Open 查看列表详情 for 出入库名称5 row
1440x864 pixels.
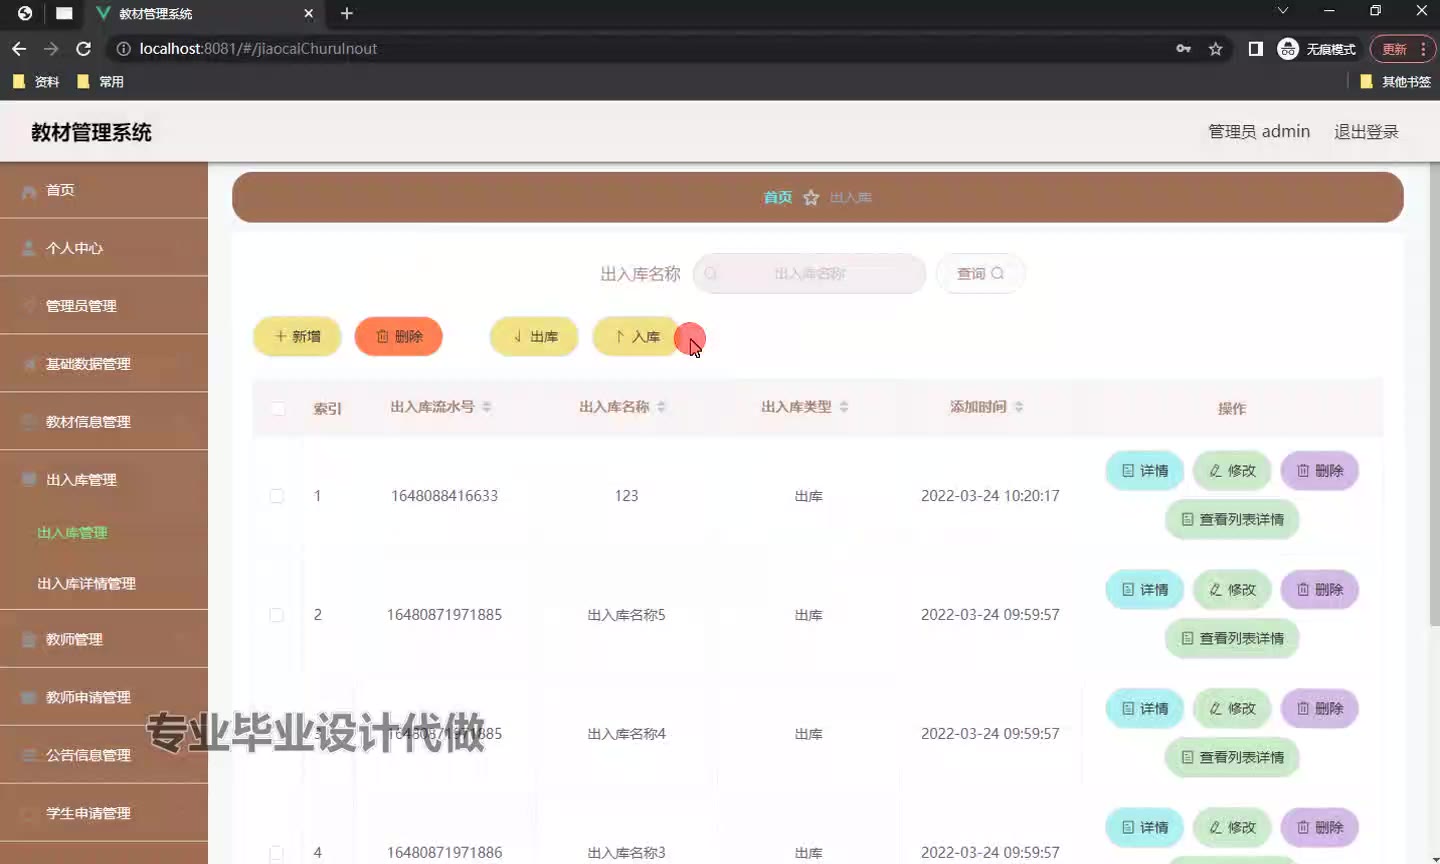(x=1232, y=638)
